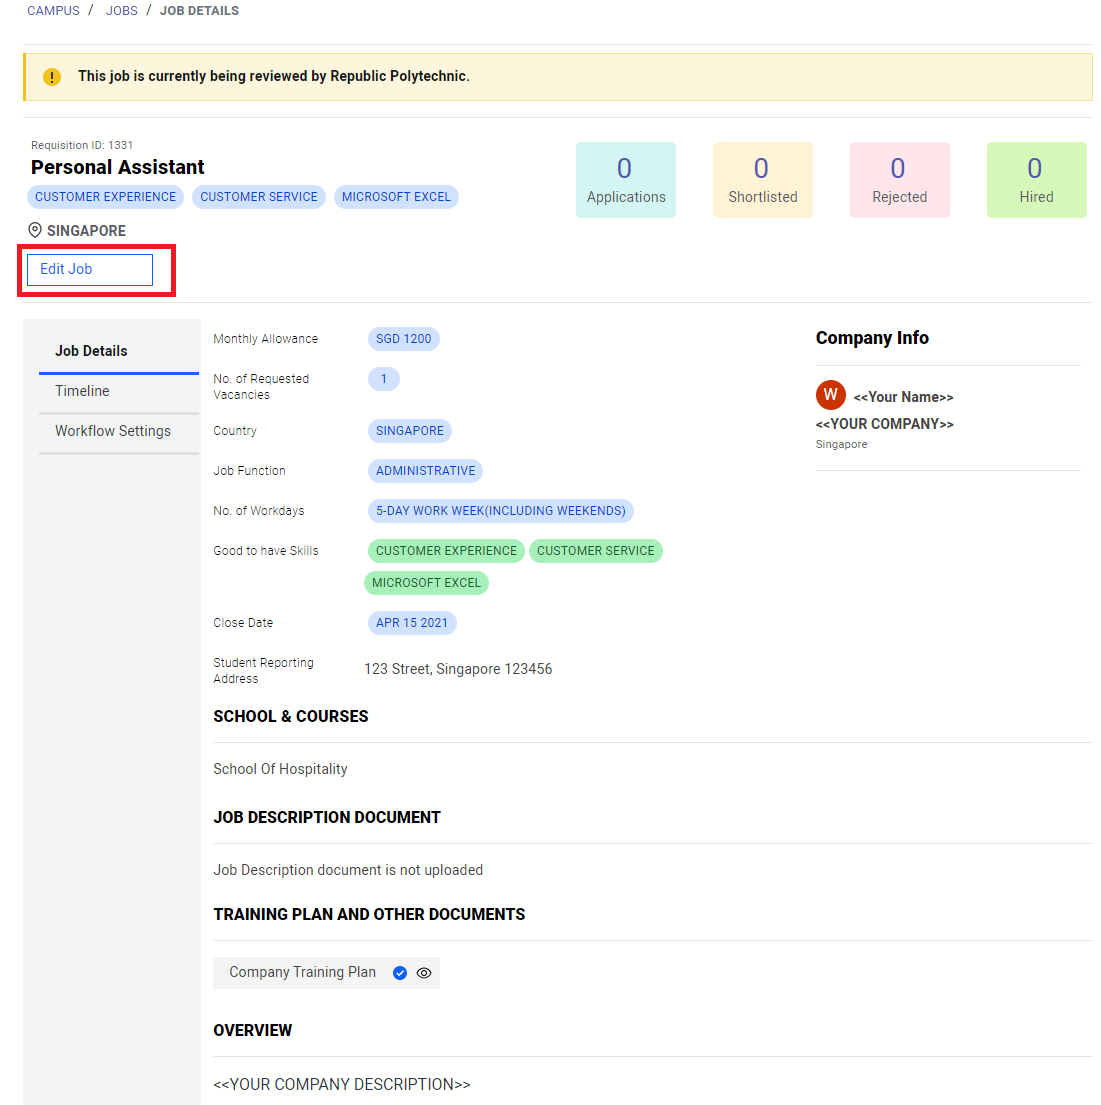Open the Rejected count tile
1101x1105 pixels.
coord(899,180)
